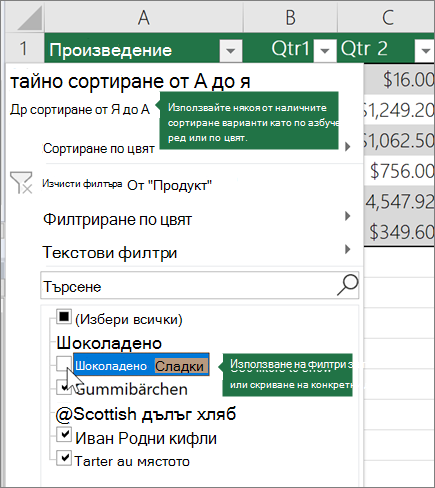435x488 pixels.
Task: Select the Шоколадено list entry
Action: click(x=109, y=343)
